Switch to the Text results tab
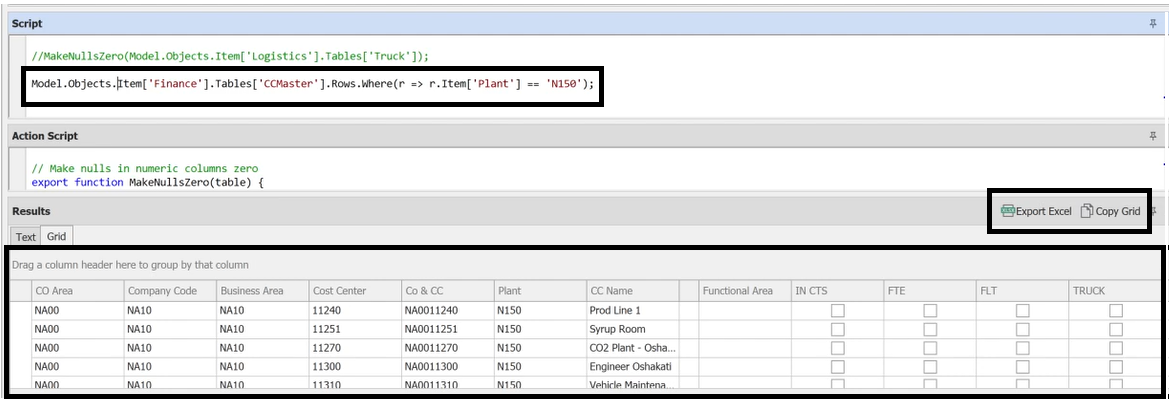The height and width of the screenshot is (404, 1169). (x=26, y=237)
